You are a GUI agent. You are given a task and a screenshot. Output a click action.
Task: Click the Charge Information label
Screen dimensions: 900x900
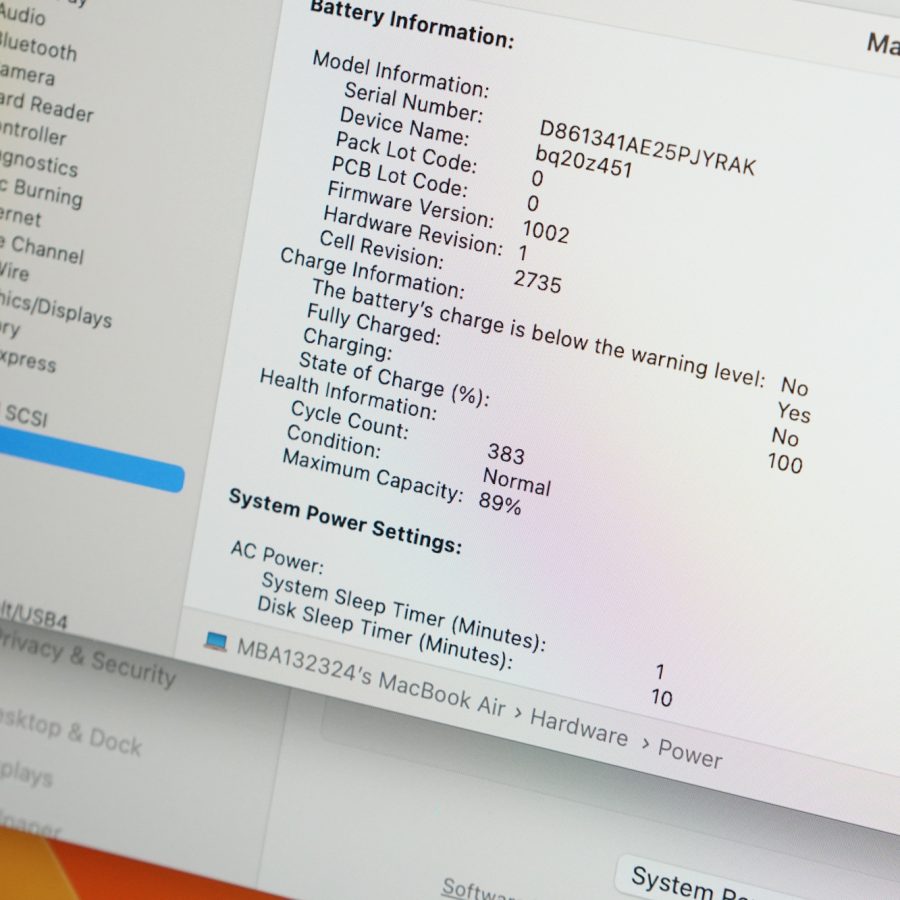click(x=373, y=273)
